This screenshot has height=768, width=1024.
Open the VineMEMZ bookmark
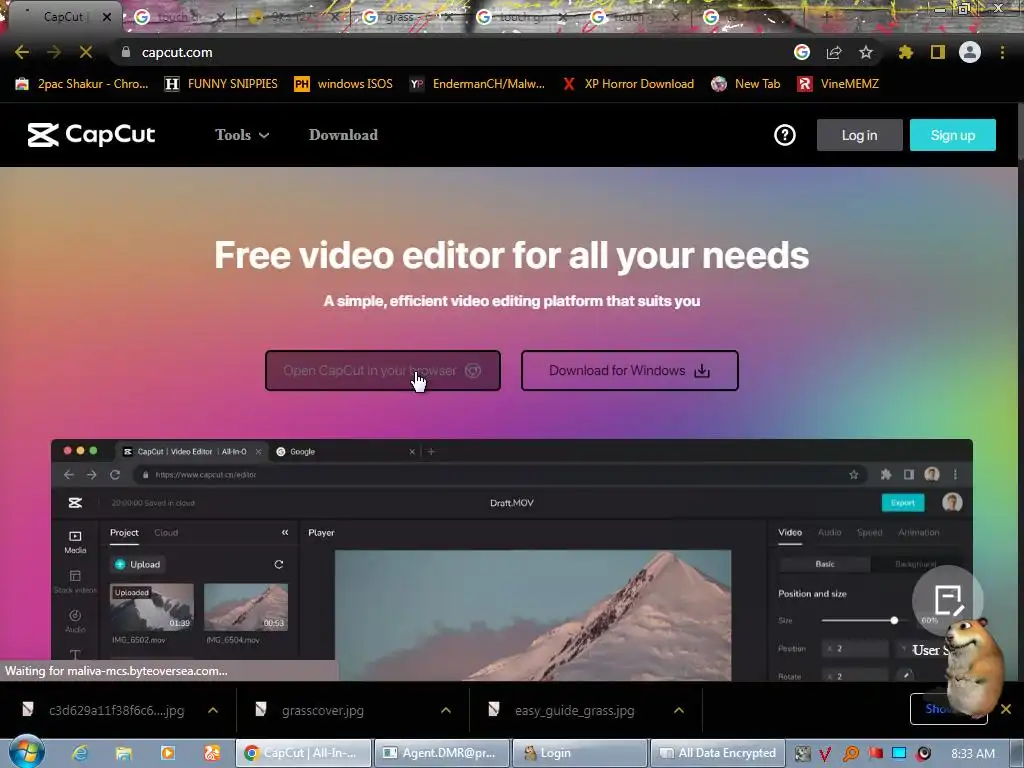839,84
